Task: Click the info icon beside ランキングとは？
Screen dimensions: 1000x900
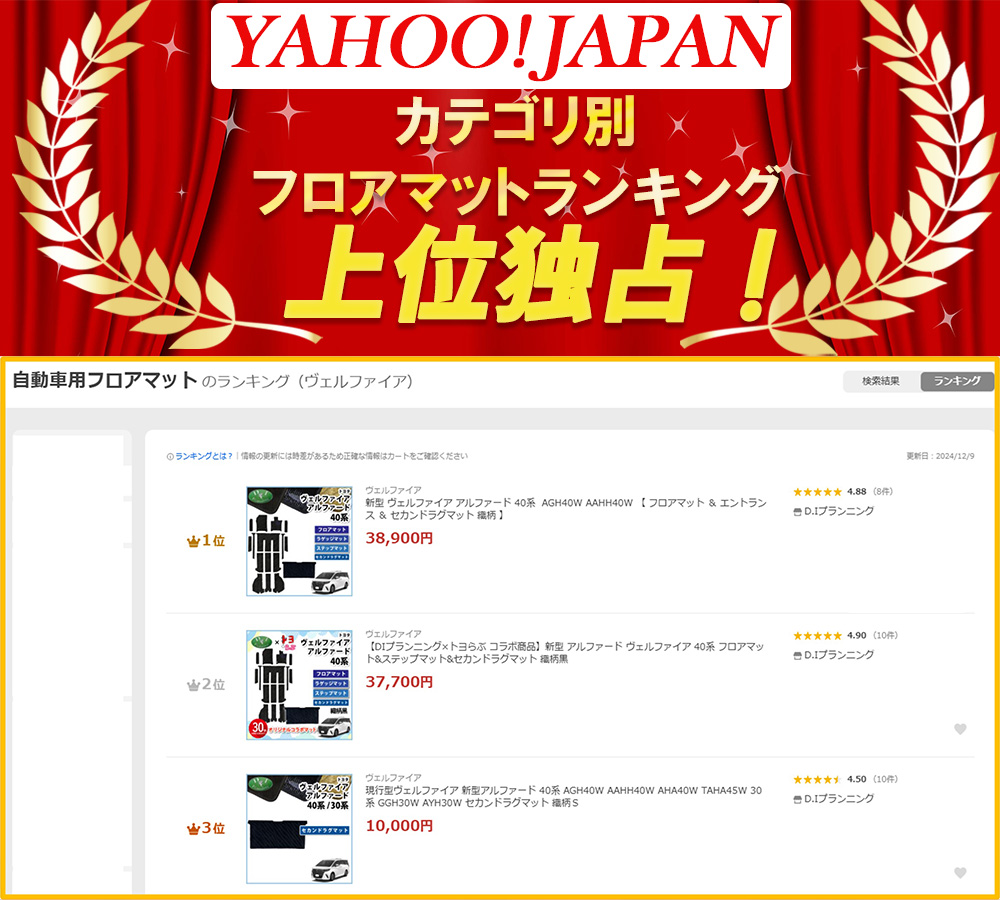Action: pos(170,457)
